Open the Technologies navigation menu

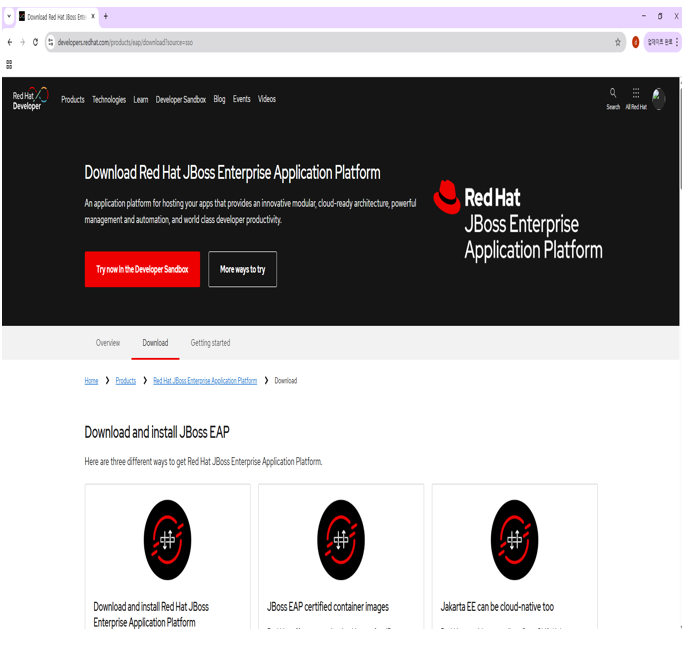click(109, 100)
